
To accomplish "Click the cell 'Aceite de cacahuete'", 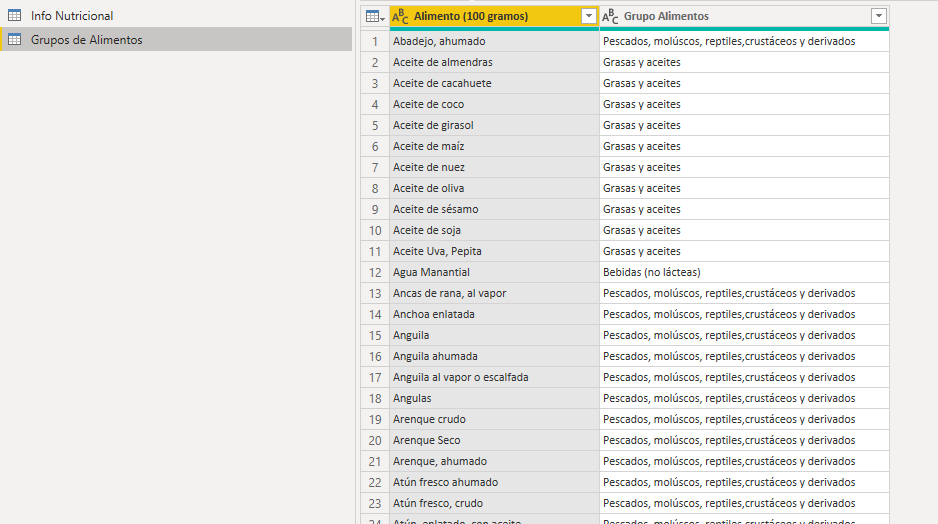I will tap(494, 83).
